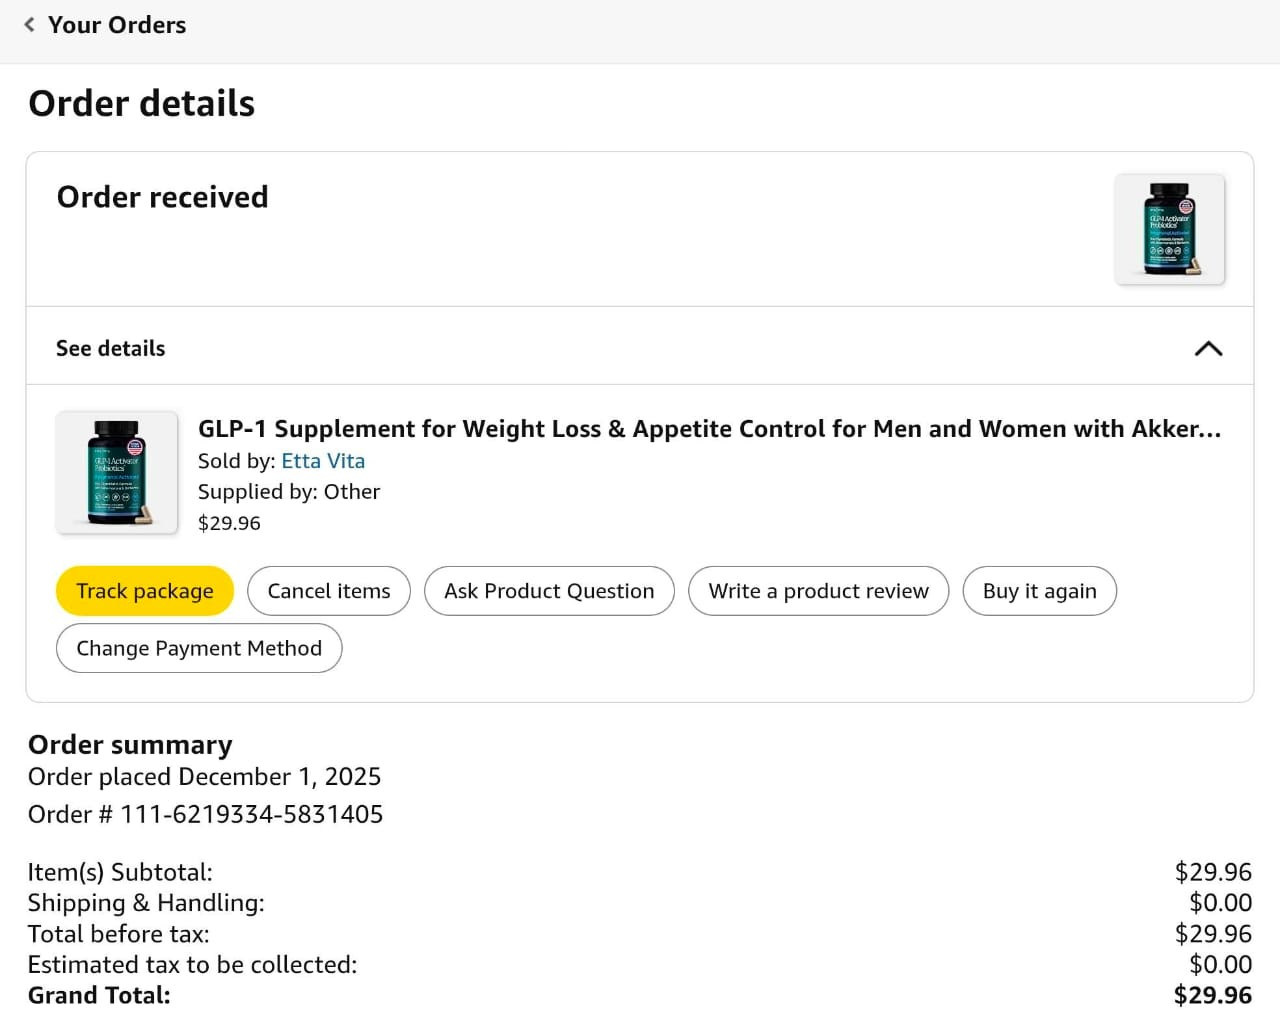The image size is (1280, 1023).
Task: Click Cancel items
Action: [x=329, y=591]
